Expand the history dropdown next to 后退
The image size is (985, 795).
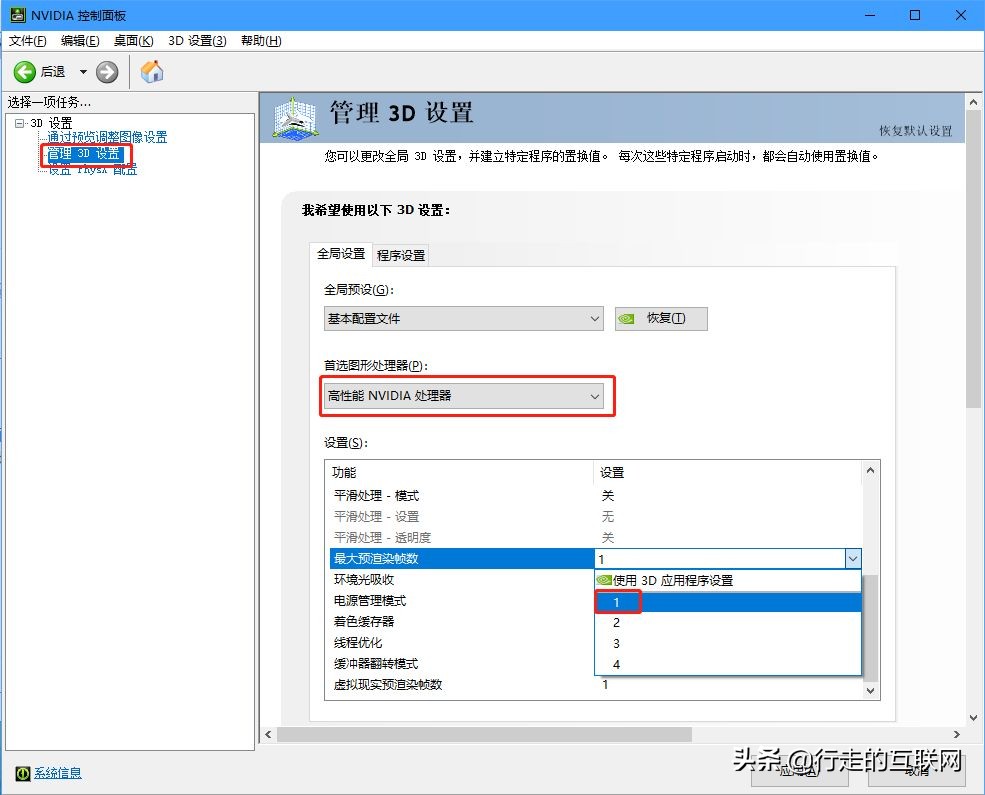pyautogui.click(x=82, y=71)
